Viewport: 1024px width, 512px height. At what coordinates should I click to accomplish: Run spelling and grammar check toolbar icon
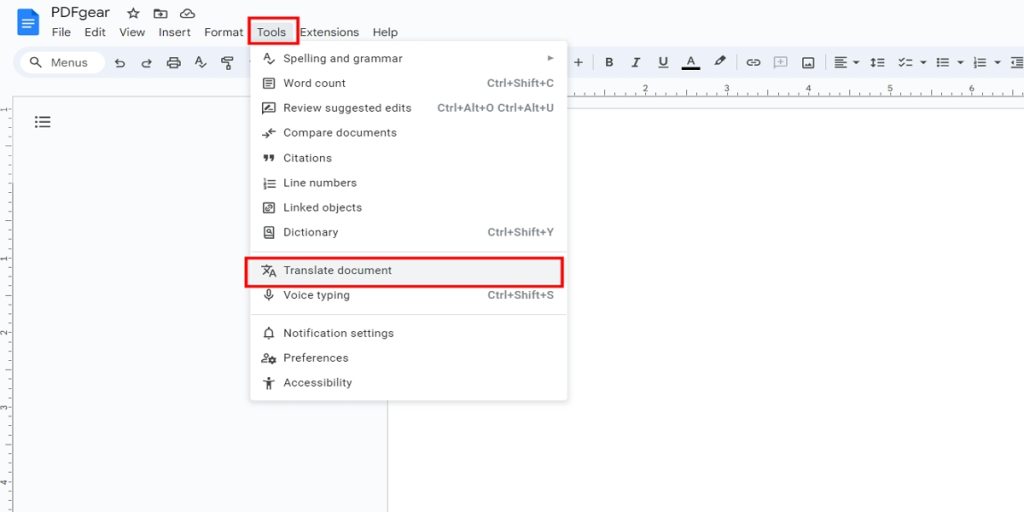[200, 63]
